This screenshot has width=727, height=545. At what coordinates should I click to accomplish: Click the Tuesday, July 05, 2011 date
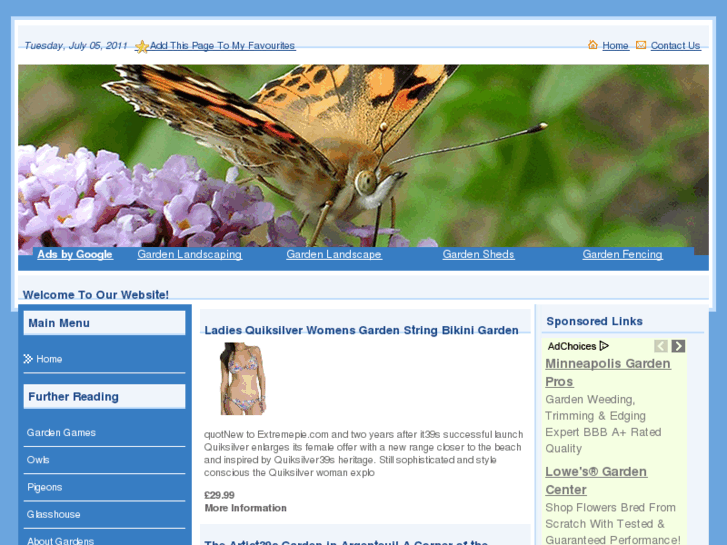pos(76,45)
